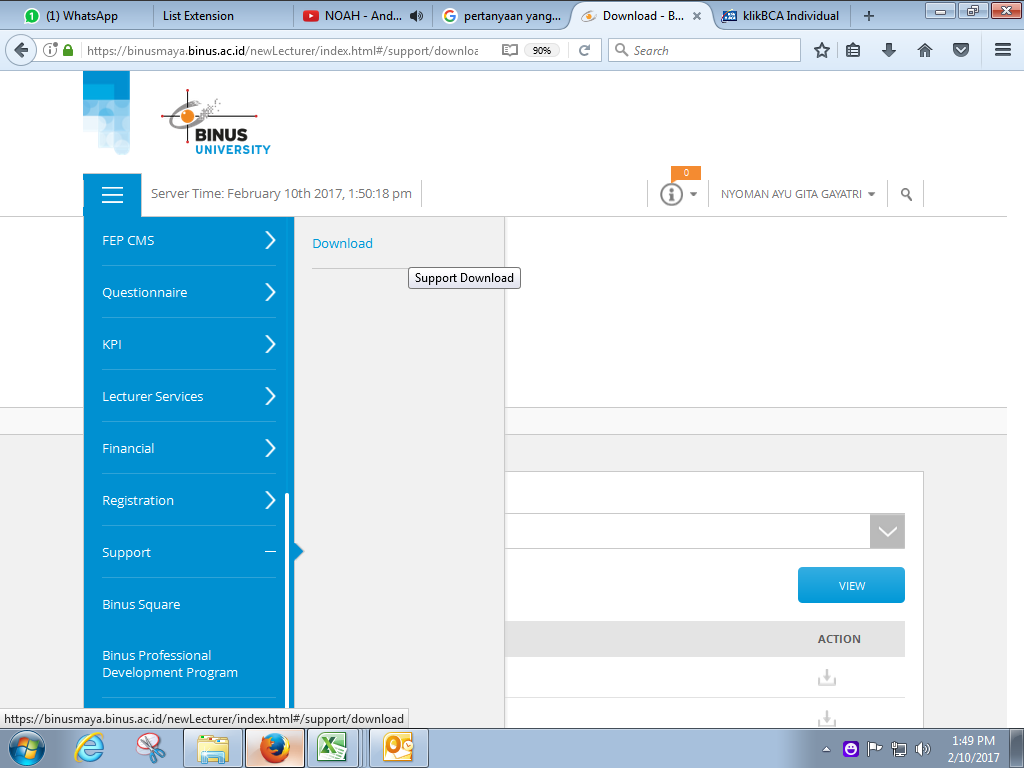The image size is (1024, 768).
Task: Expand the Lecturer Services menu
Action: tap(270, 396)
